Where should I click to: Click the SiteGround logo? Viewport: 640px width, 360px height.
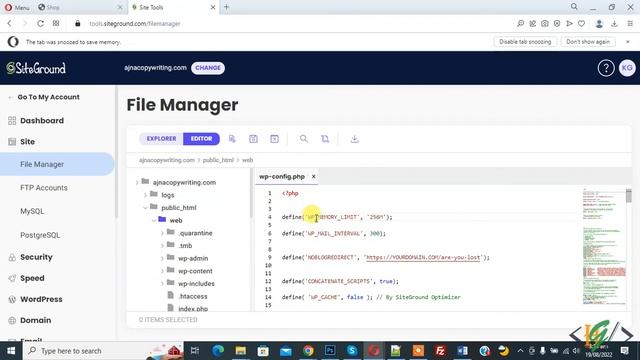coord(36,68)
